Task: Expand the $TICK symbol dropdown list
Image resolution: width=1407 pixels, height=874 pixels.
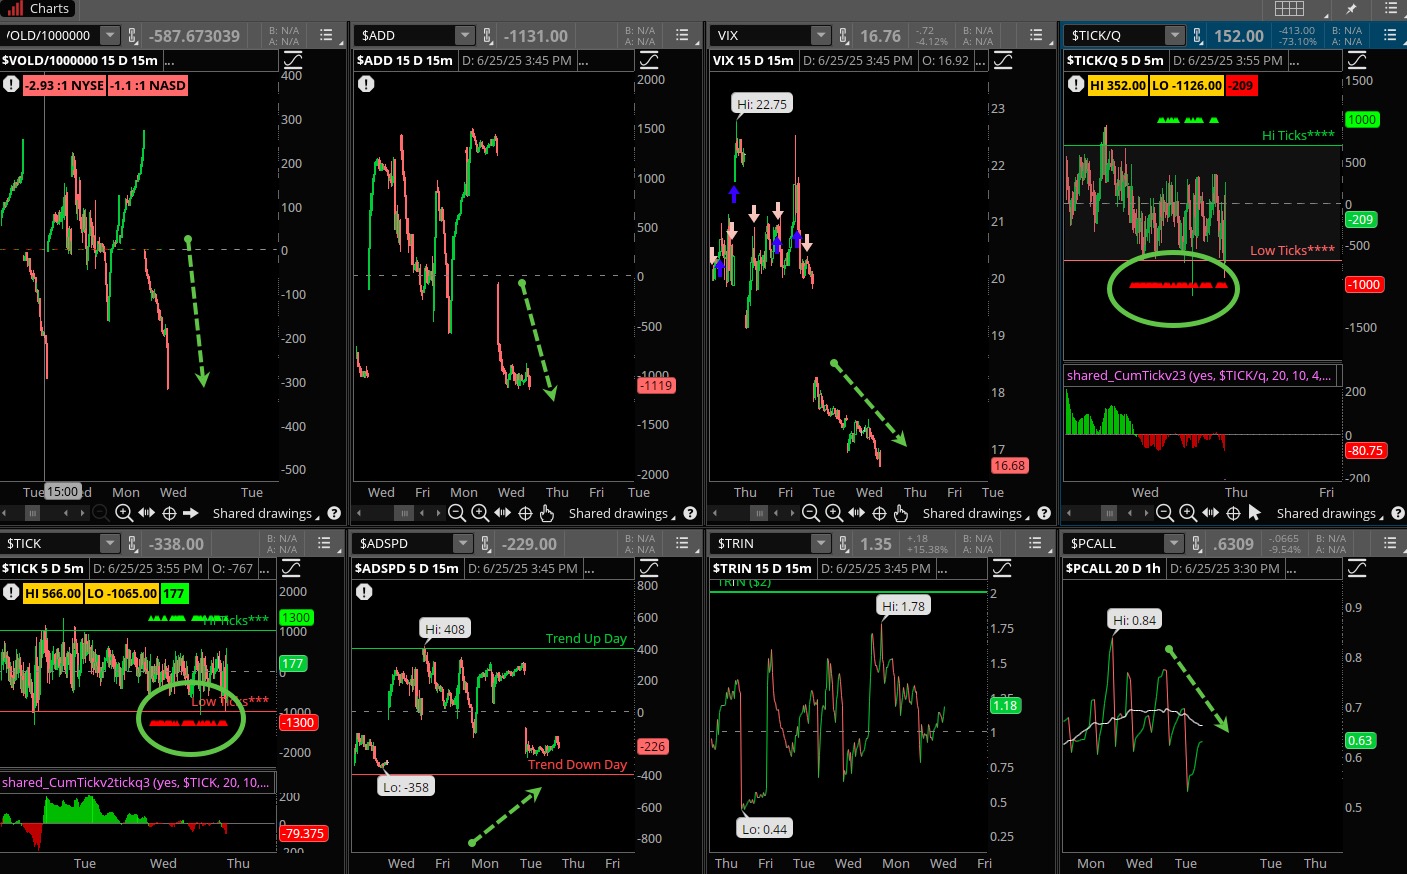Action: pos(108,544)
